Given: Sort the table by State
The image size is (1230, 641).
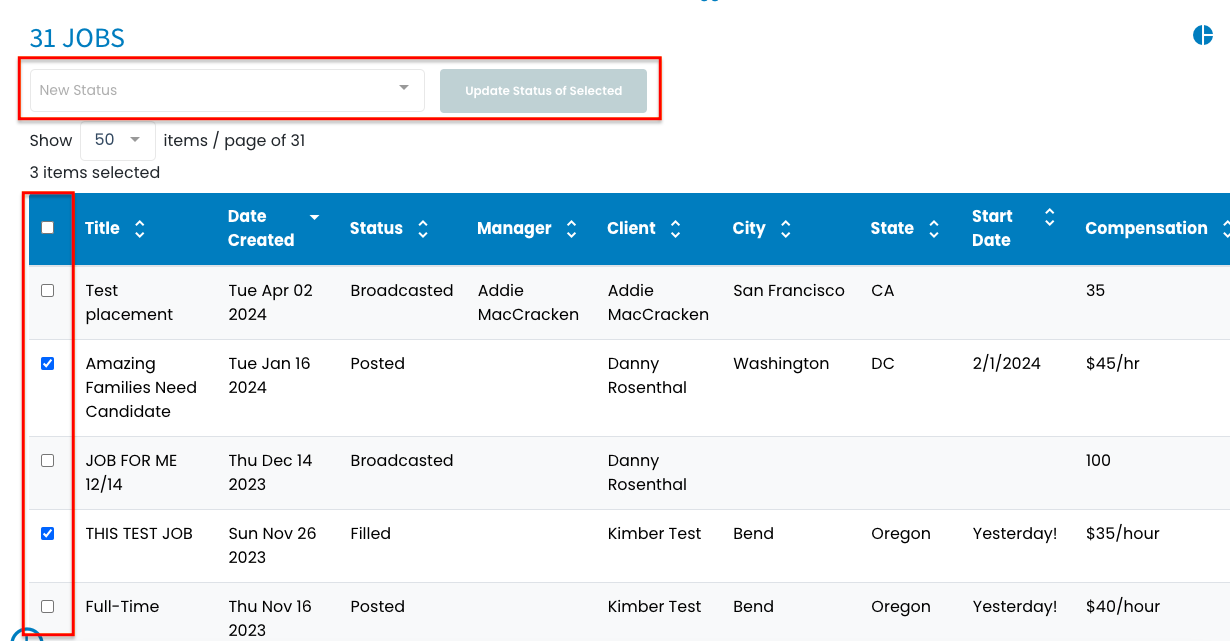Looking at the screenshot, I should 934,228.
